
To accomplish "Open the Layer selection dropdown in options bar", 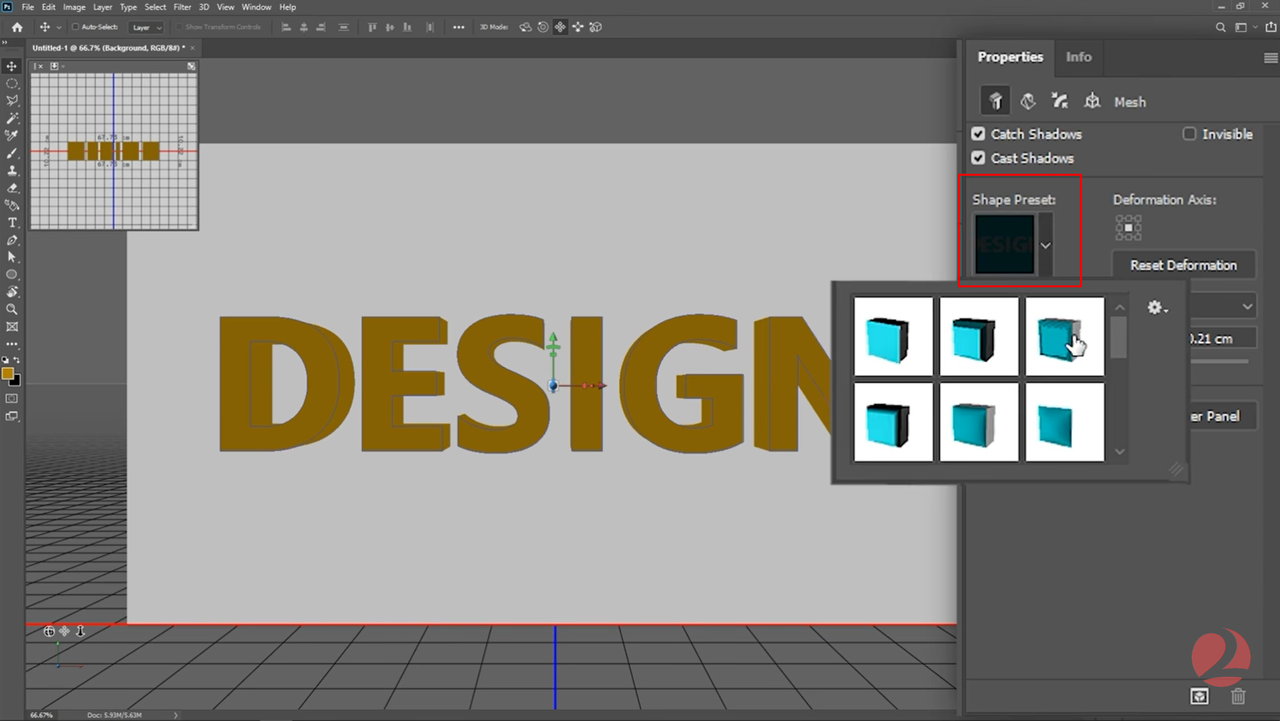I will coord(146,27).
